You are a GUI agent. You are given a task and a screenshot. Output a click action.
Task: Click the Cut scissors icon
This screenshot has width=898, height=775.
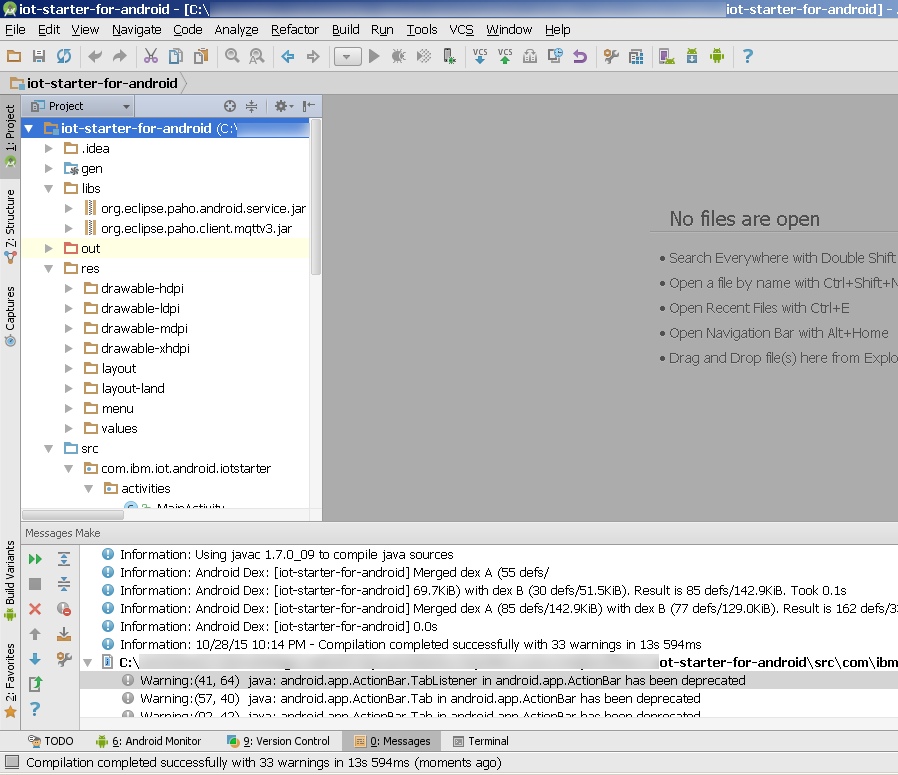click(x=151, y=56)
